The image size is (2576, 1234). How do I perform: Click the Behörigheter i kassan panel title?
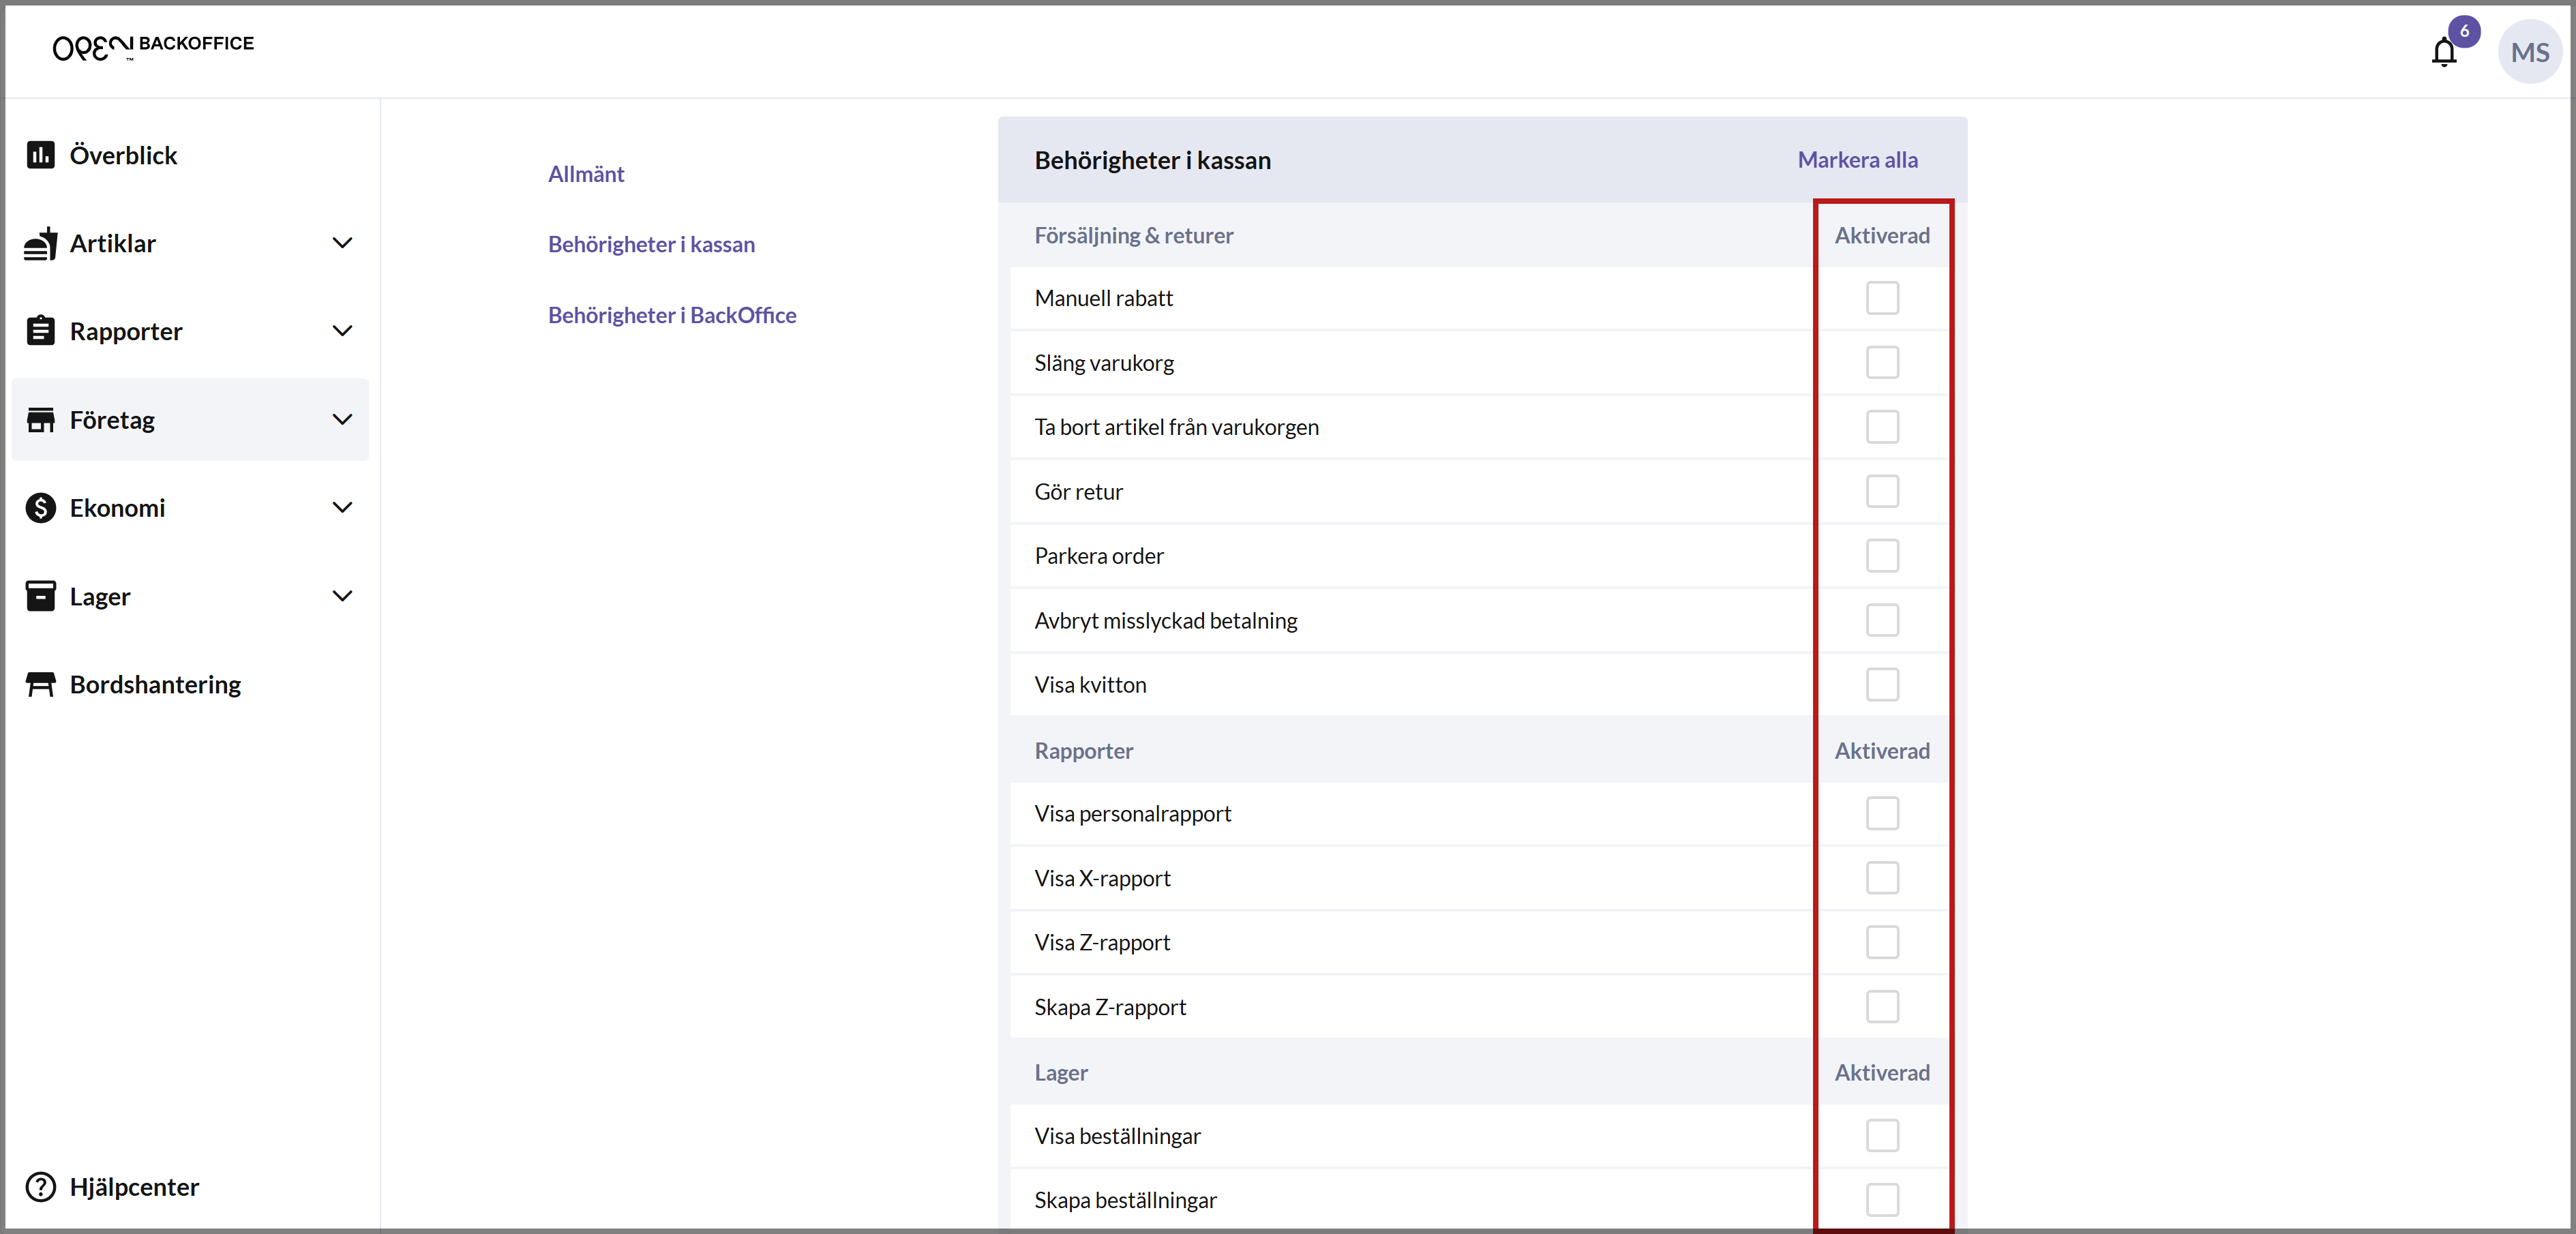[1152, 160]
